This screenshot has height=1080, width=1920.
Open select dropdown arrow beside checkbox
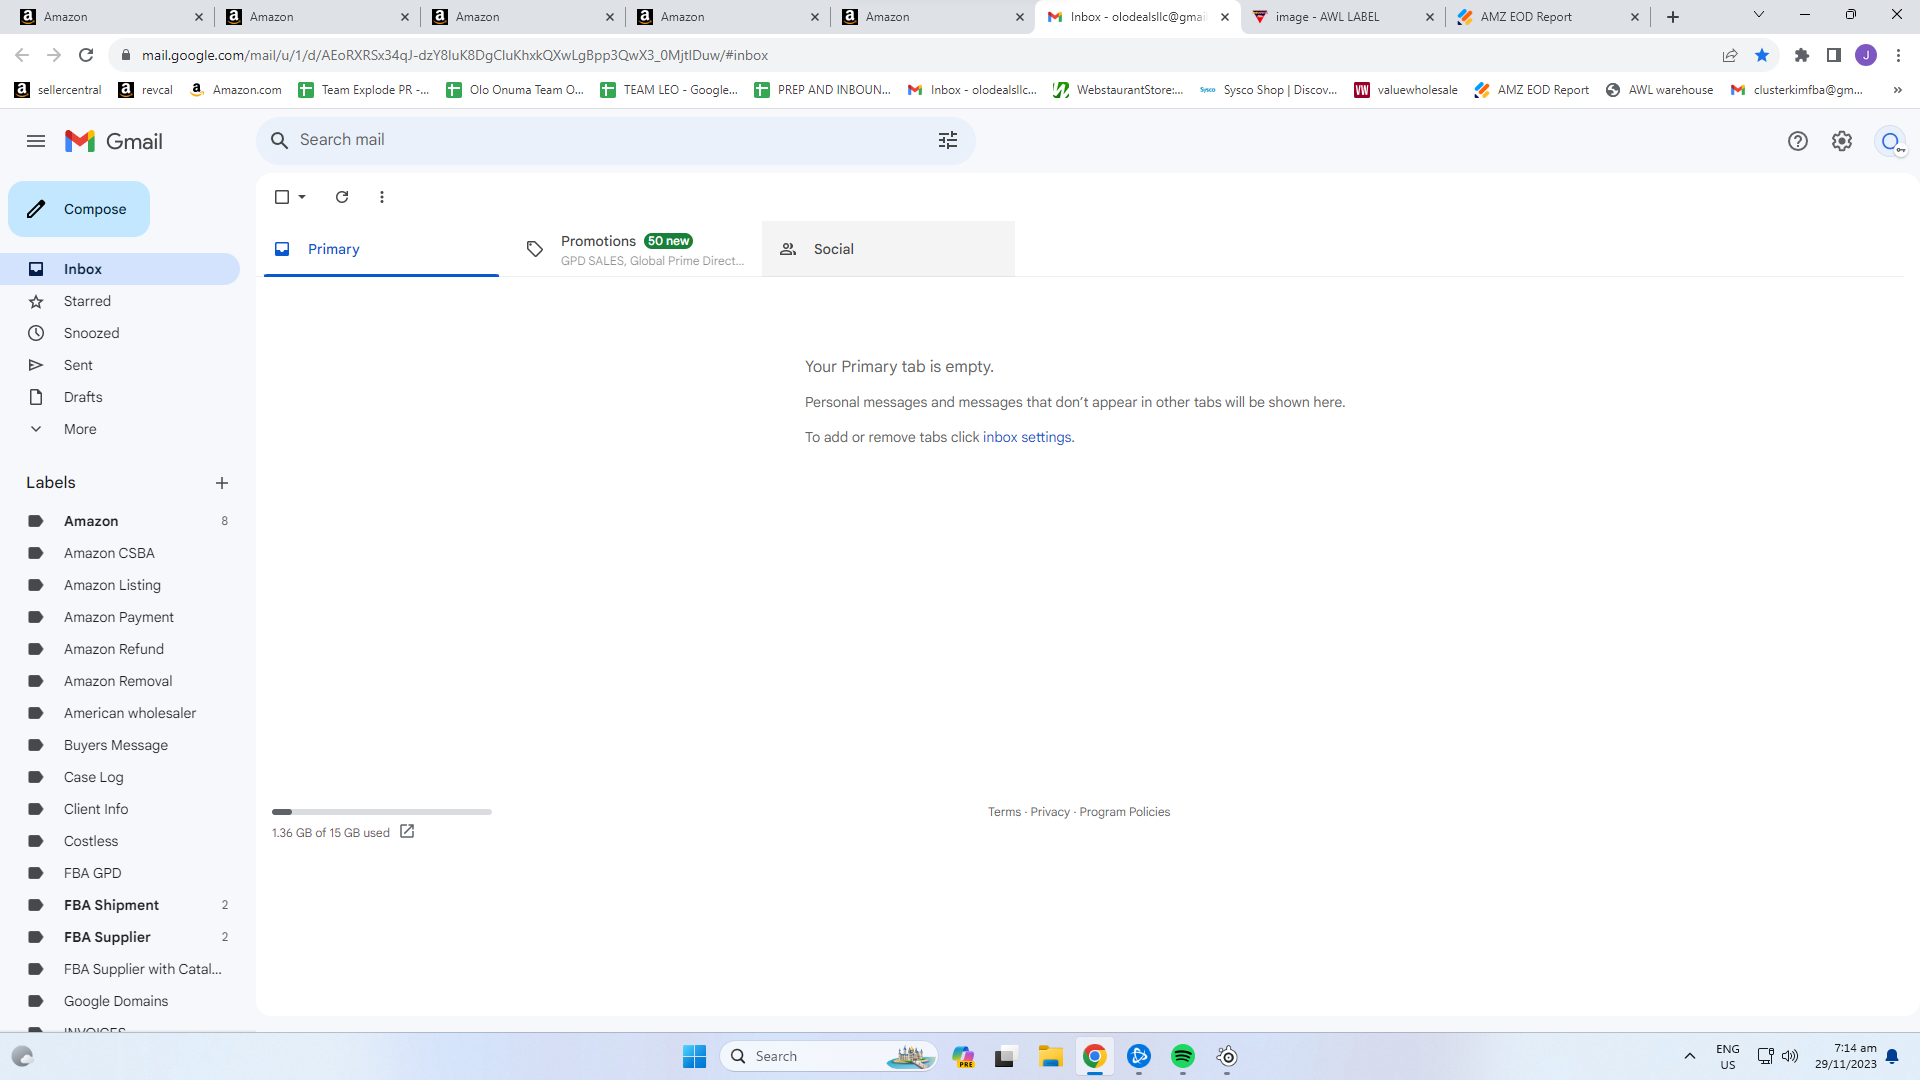(302, 197)
